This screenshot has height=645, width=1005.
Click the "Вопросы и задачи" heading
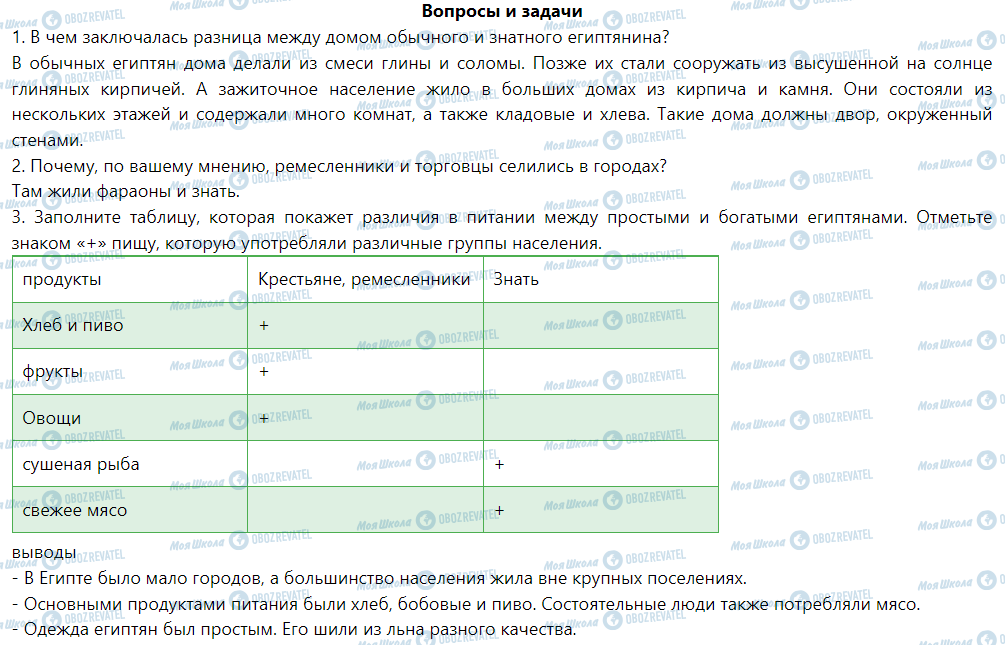(502, 12)
